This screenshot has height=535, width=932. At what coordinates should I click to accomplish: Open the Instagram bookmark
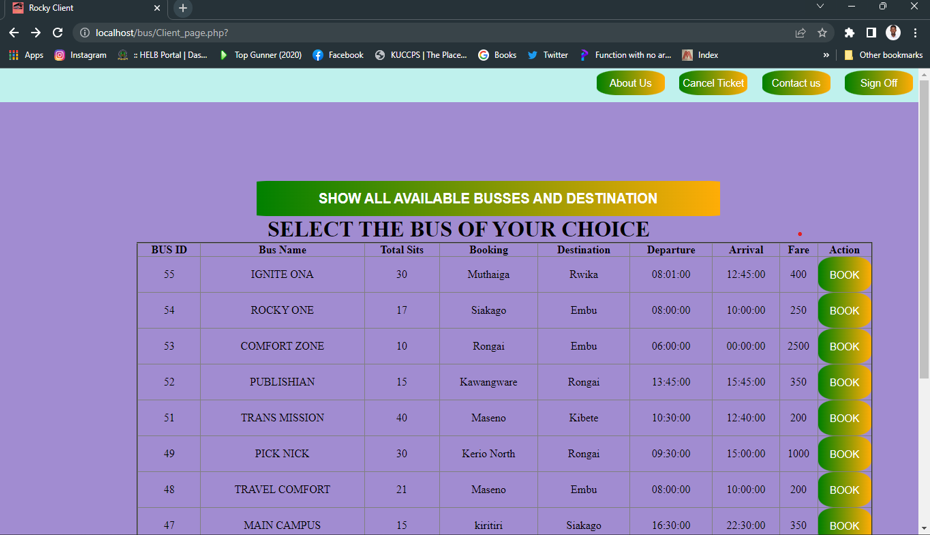click(80, 55)
